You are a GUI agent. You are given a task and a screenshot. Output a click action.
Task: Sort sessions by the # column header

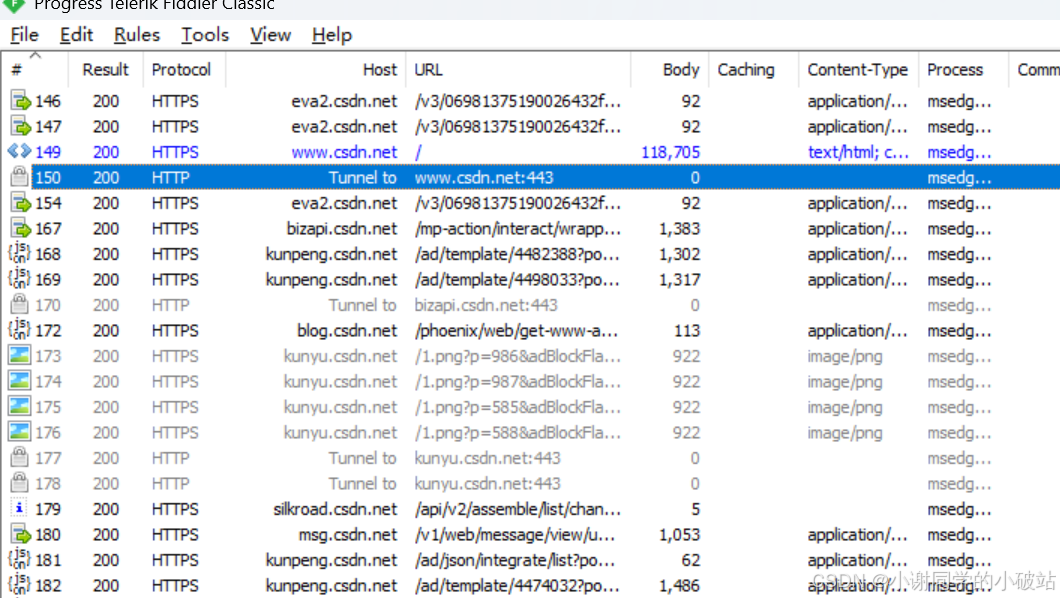pos(35,70)
